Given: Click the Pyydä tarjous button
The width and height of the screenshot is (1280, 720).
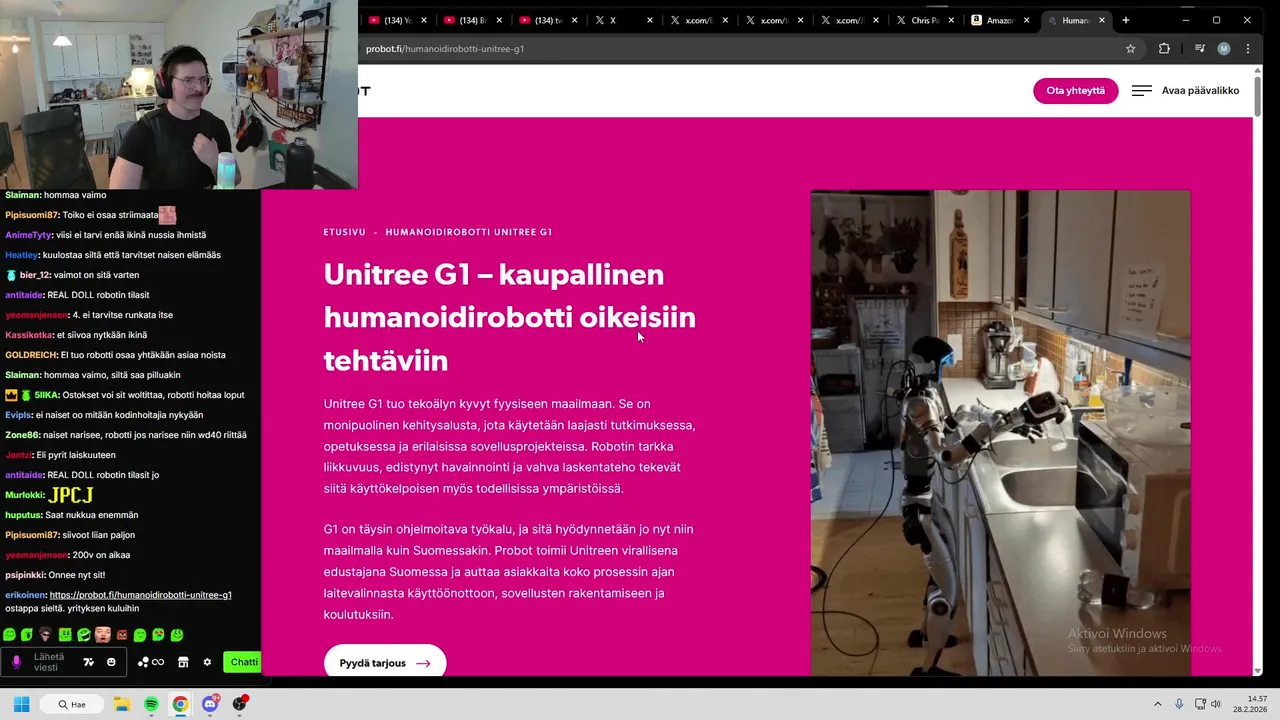Looking at the screenshot, I should pos(385,662).
